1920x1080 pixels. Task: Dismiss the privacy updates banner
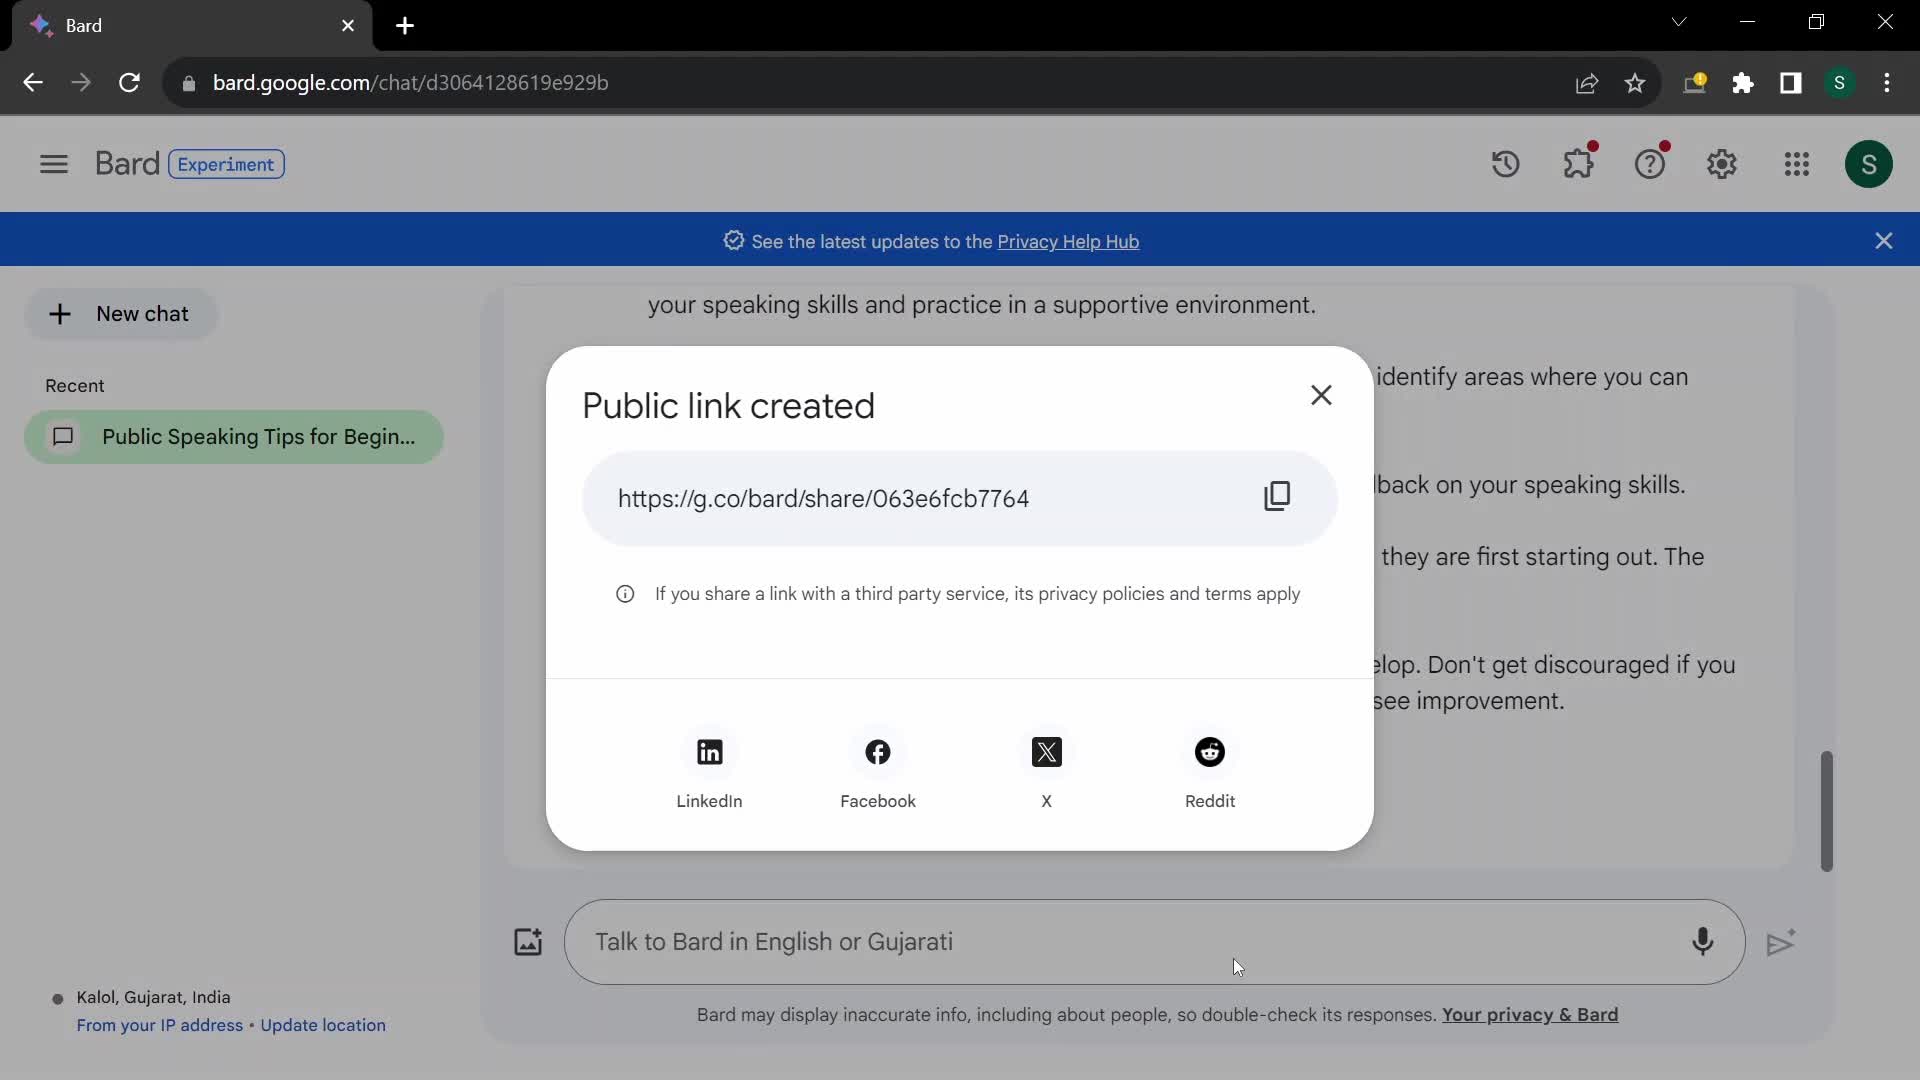click(1884, 241)
